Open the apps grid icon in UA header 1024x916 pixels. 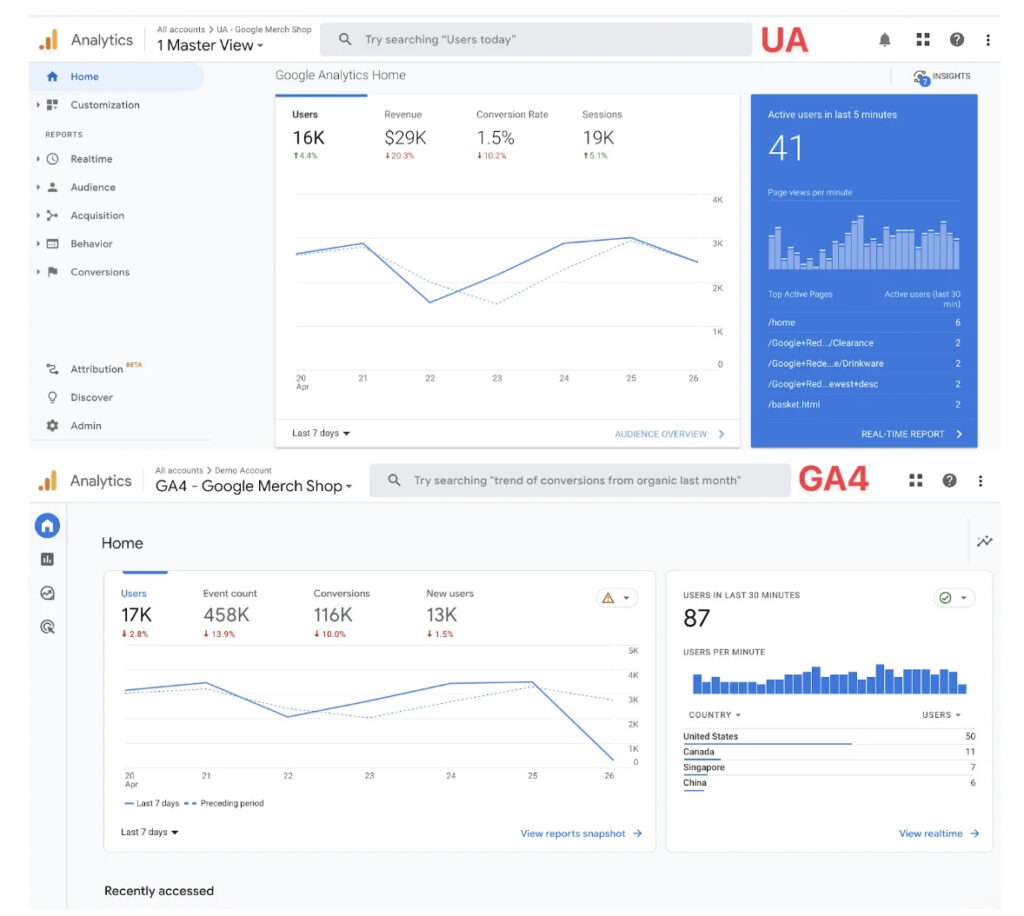pyautogui.click(x=923, y=40)
